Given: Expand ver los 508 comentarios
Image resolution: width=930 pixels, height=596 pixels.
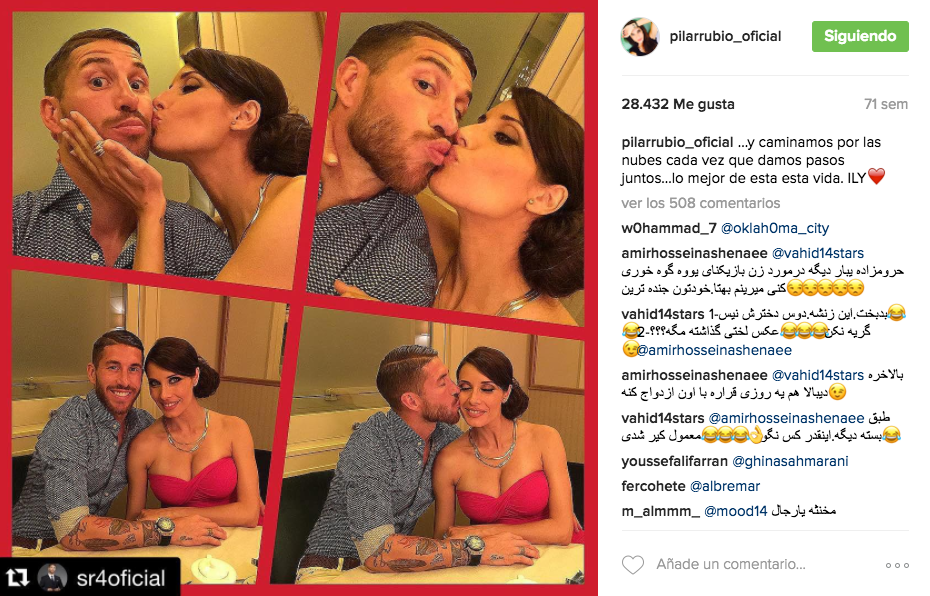Looking at the screenshot, I should (x=700, y=203).
